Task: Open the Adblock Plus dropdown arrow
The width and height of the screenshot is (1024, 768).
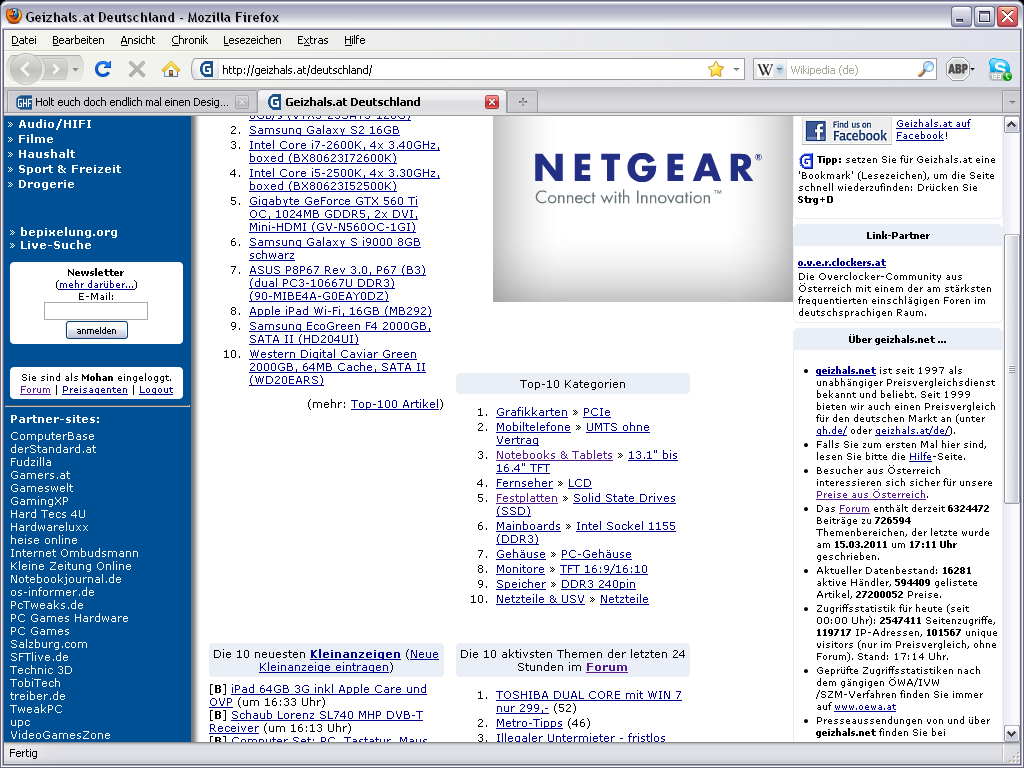Action: pyautogui.click(x=972, y=69)
